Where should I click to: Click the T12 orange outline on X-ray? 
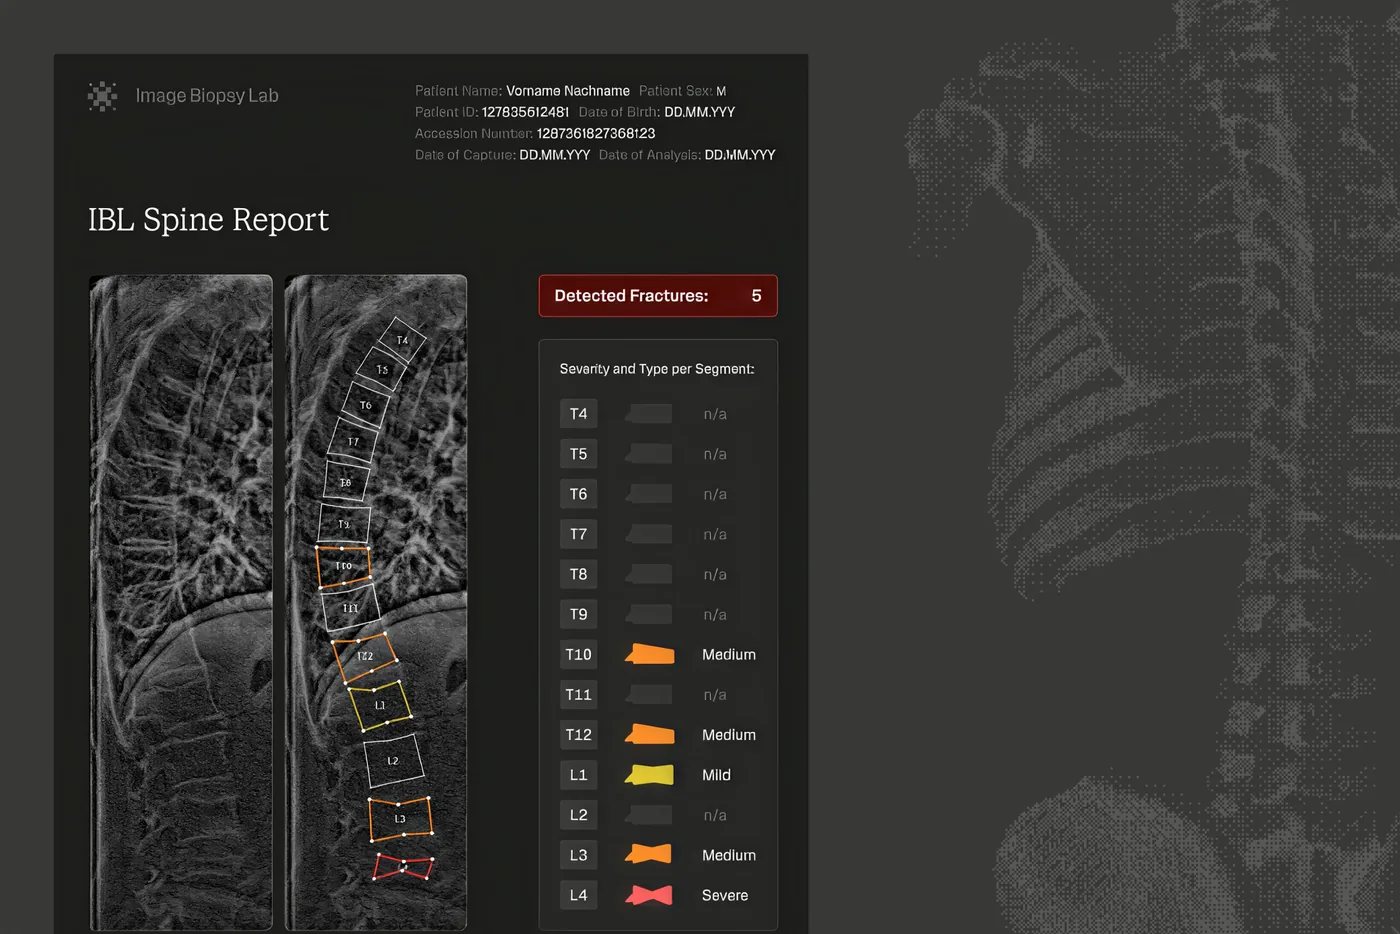click(x=364, y=657)
